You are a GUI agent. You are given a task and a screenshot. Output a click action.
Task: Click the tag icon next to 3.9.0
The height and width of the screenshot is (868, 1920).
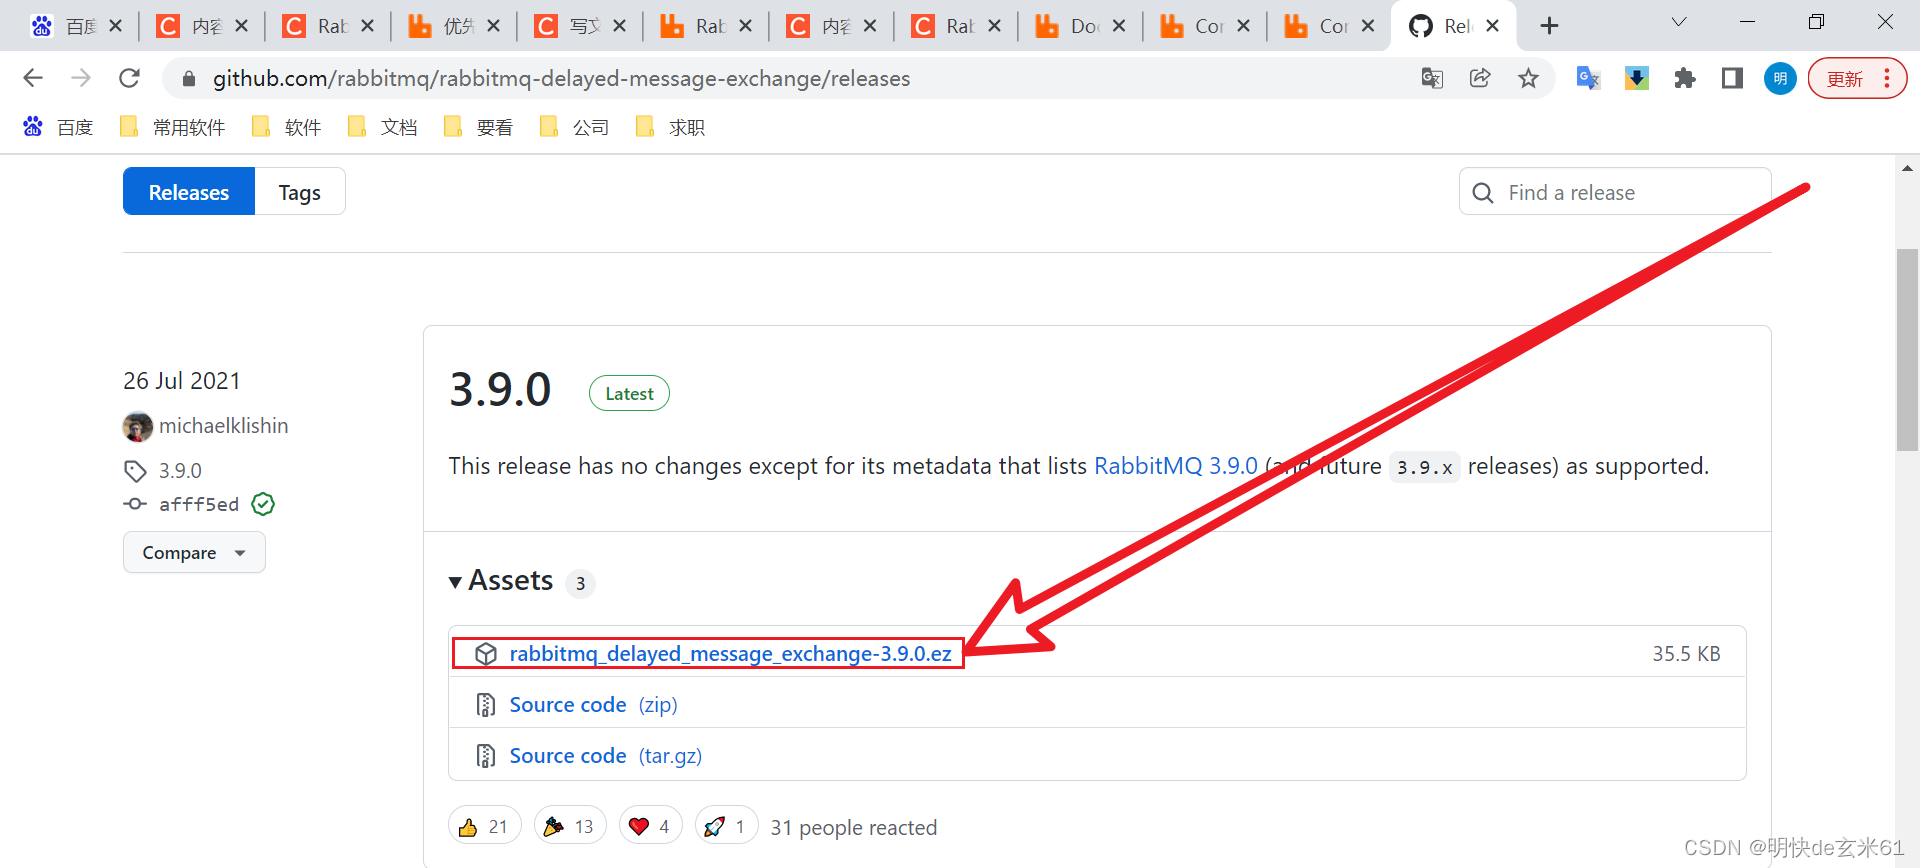(x=135, y=471)
